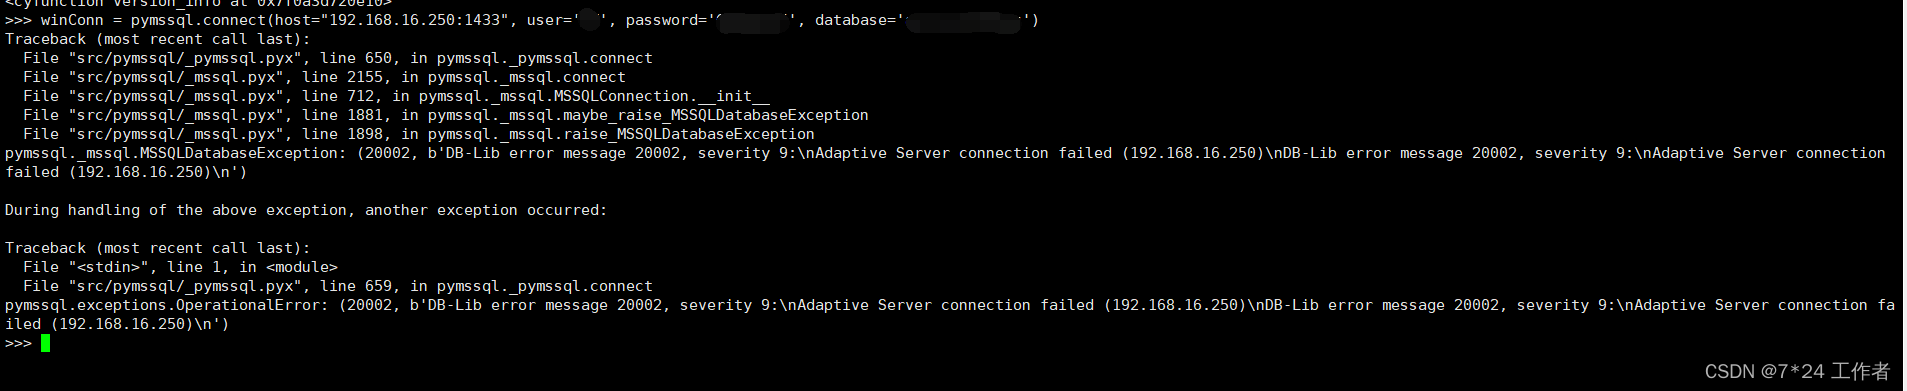Click "During handling of the above exception" line
The width and height of the screenshot is (1907, 391).
pos(306,210)
